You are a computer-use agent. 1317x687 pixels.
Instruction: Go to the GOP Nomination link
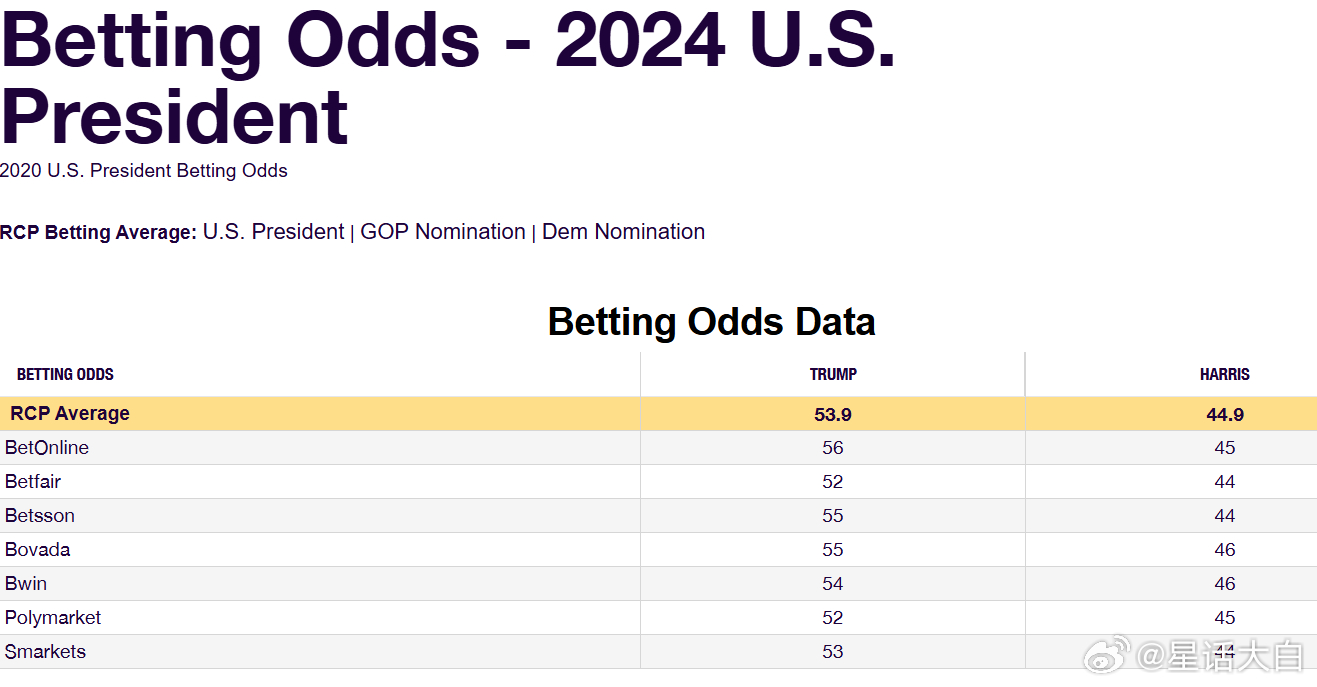[x=442, y=232]
